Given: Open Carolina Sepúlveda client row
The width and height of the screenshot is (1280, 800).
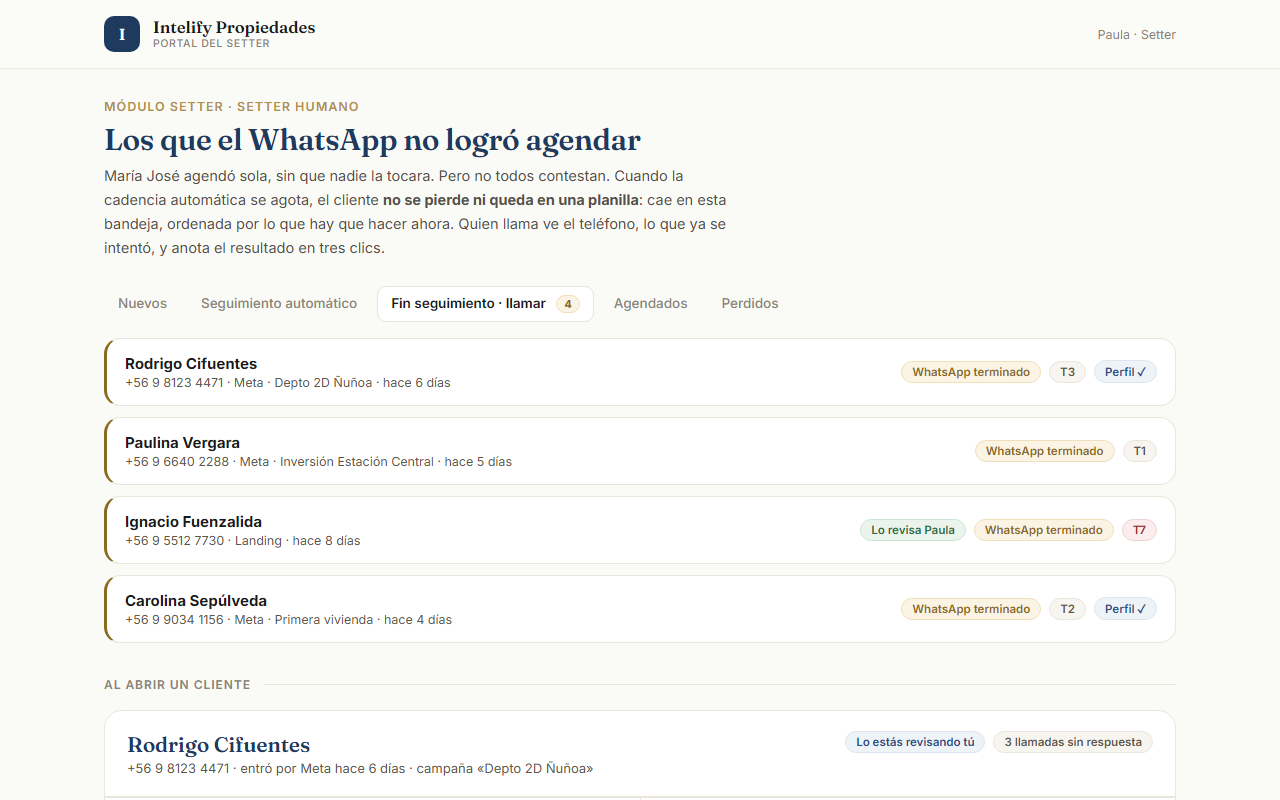Looking at the screenshot, I should point(640,609).
